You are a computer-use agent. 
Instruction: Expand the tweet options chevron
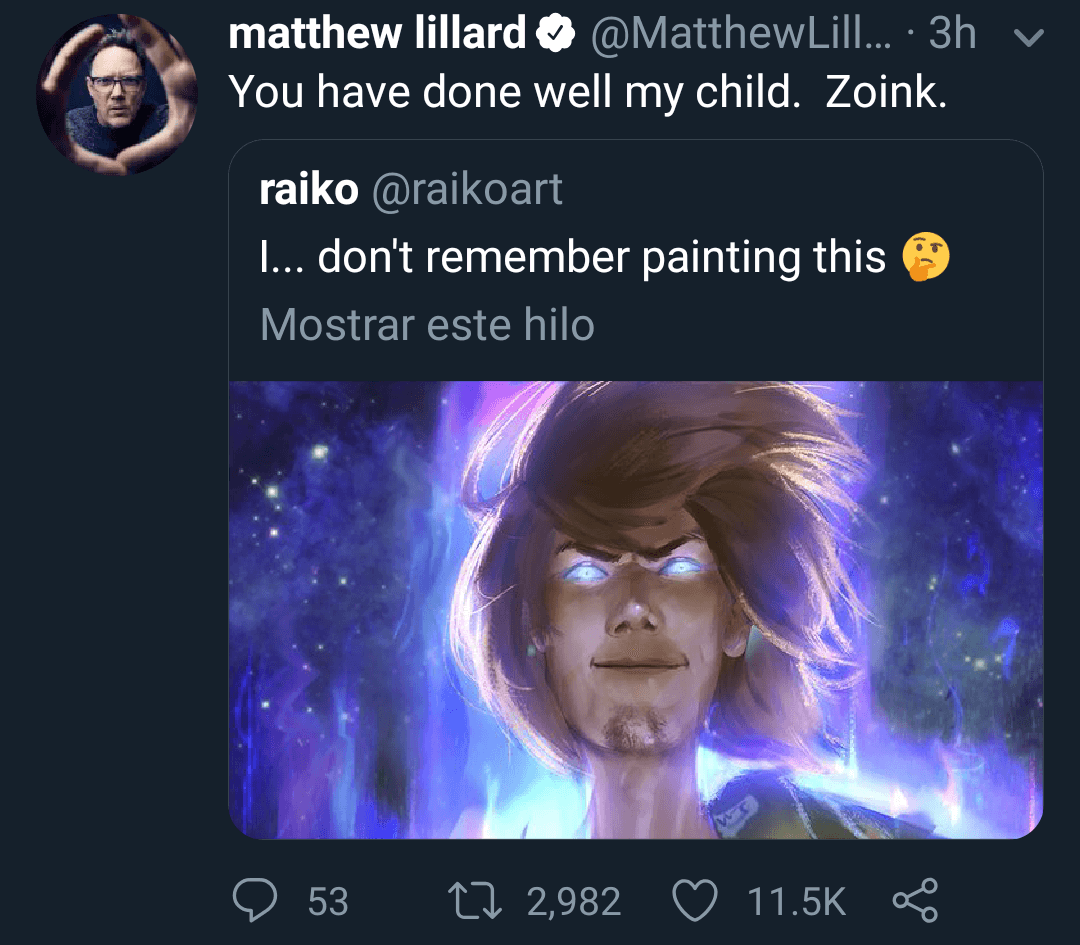click(x=1029, y=38)
